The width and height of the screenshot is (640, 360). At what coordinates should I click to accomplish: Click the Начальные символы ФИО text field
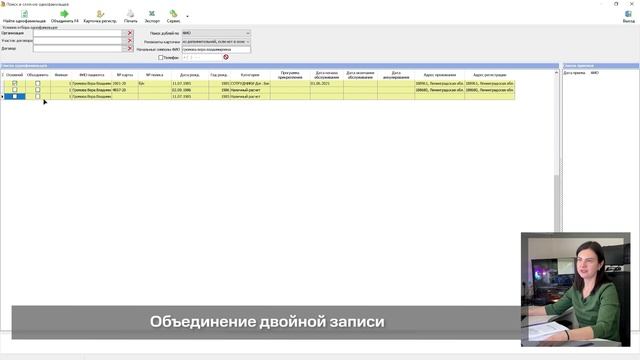216,49
